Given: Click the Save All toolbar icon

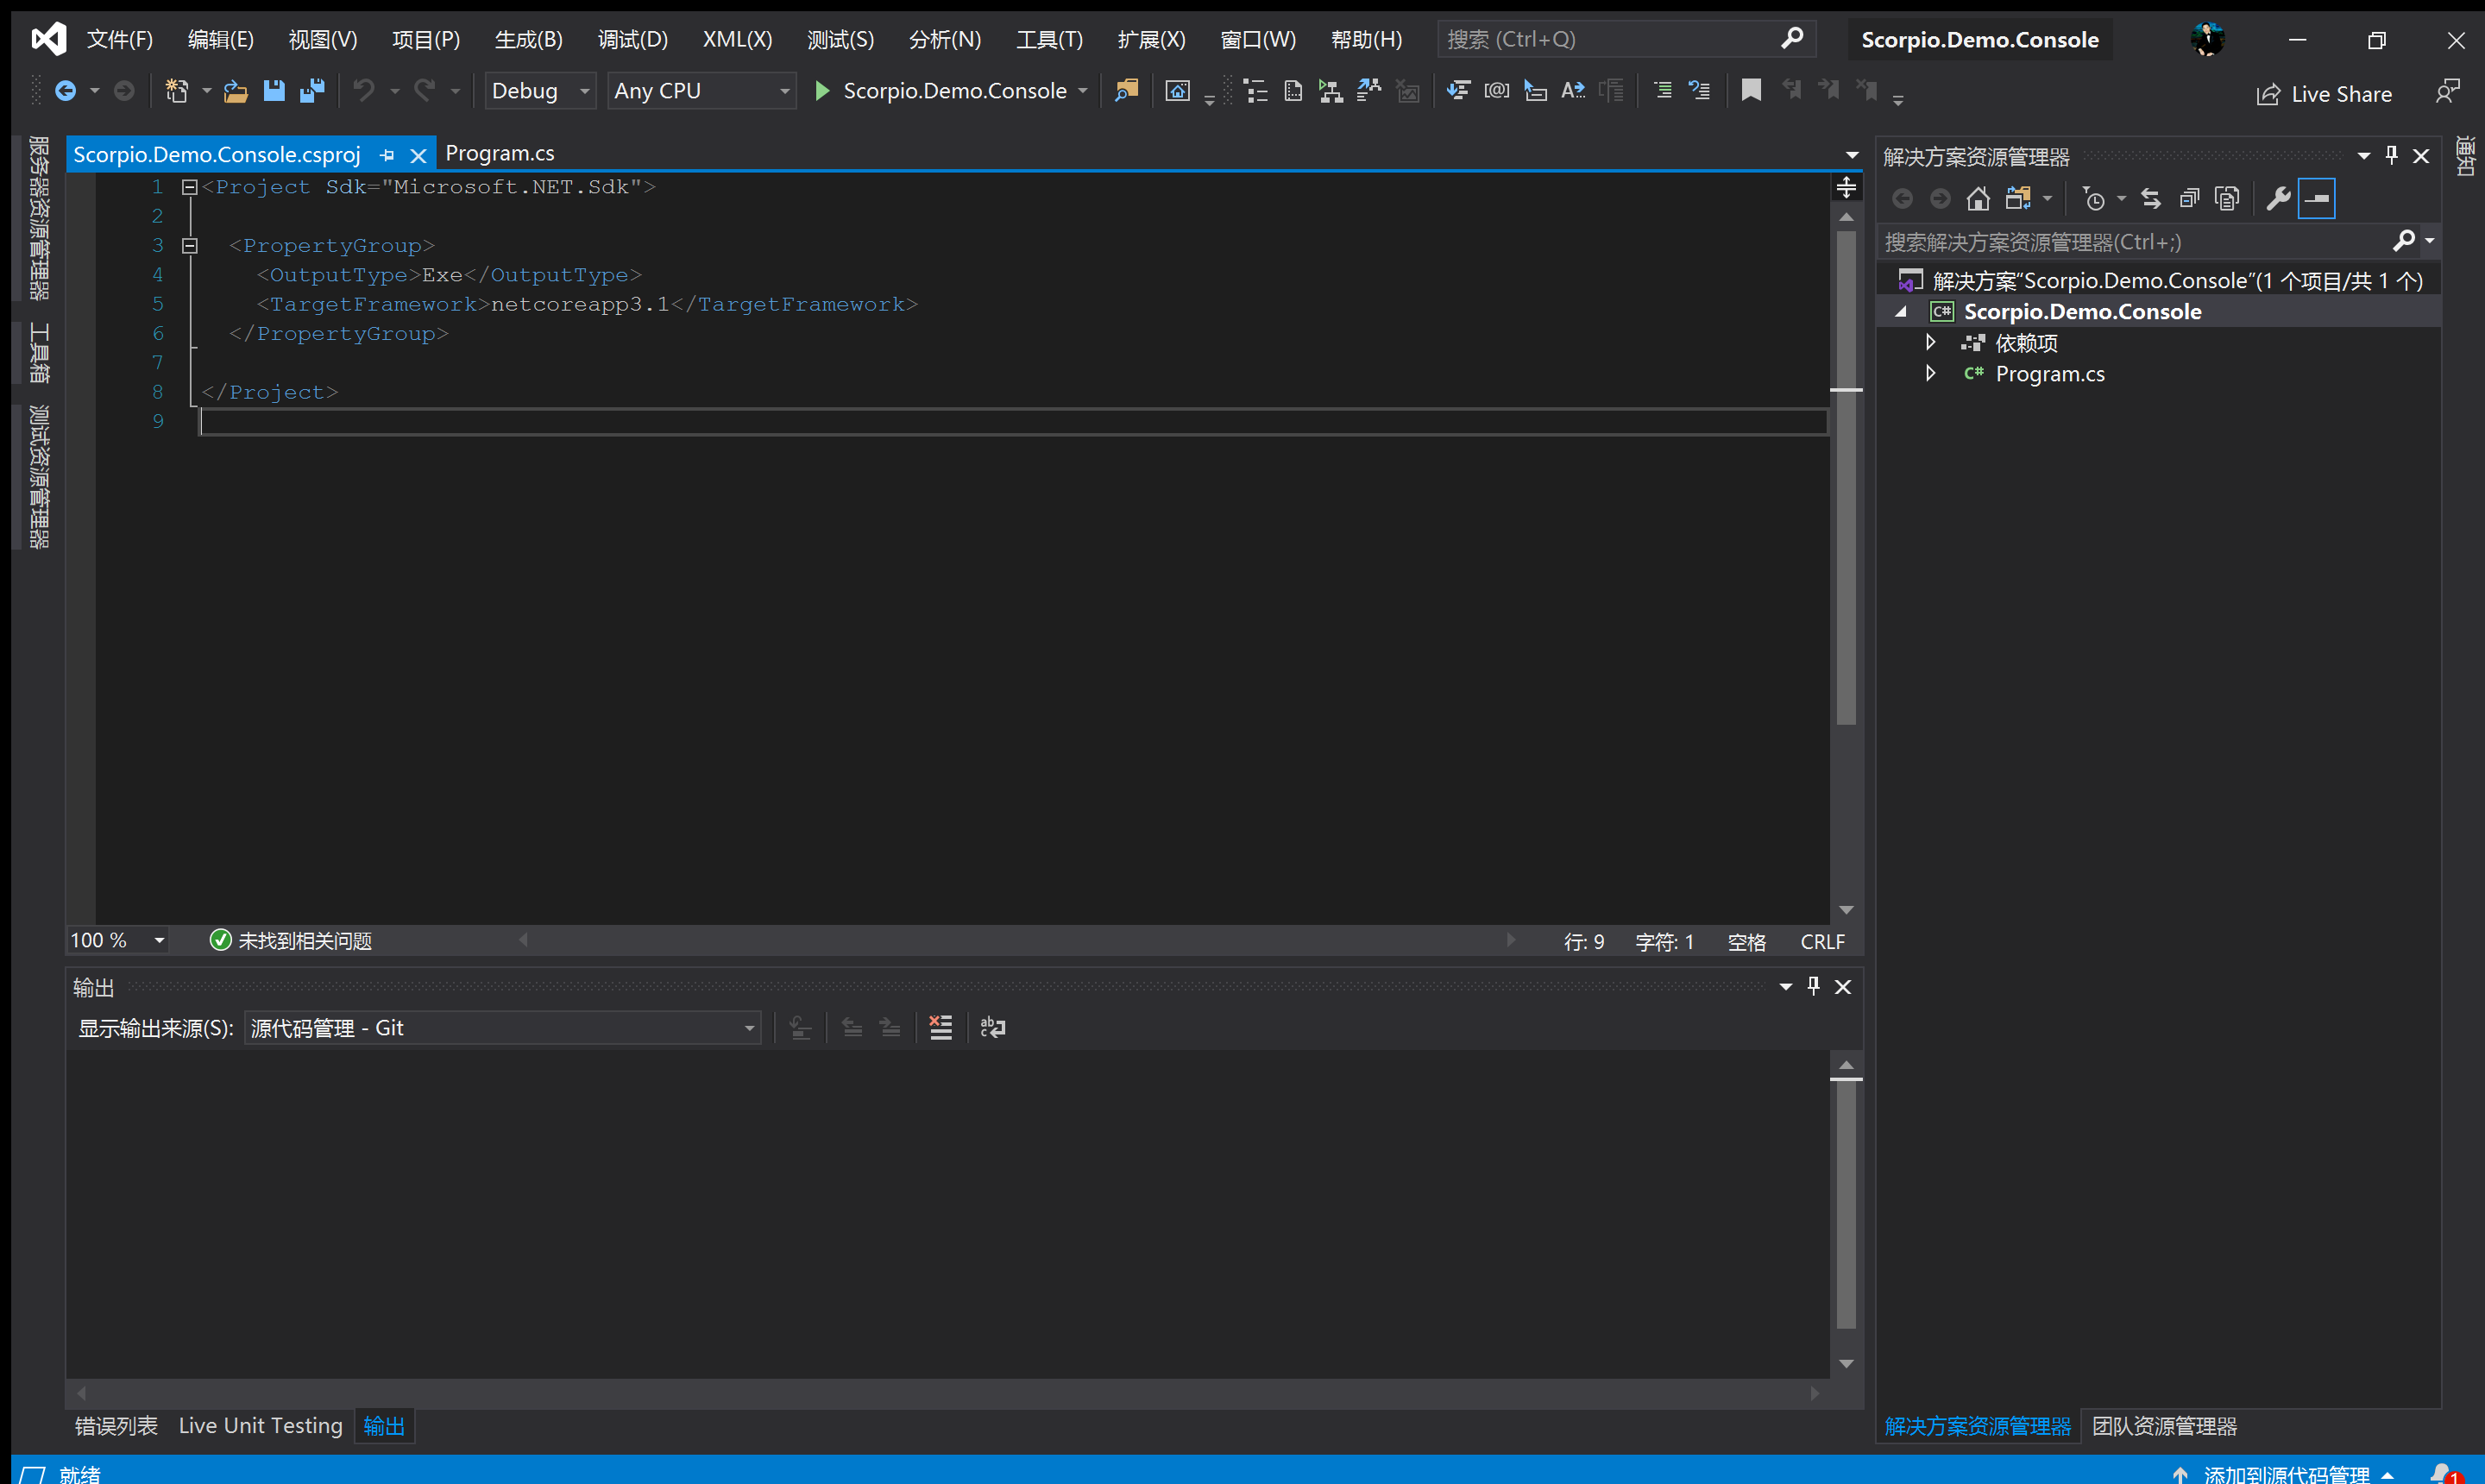Looking at the screenshot, I should click(312, 91).
